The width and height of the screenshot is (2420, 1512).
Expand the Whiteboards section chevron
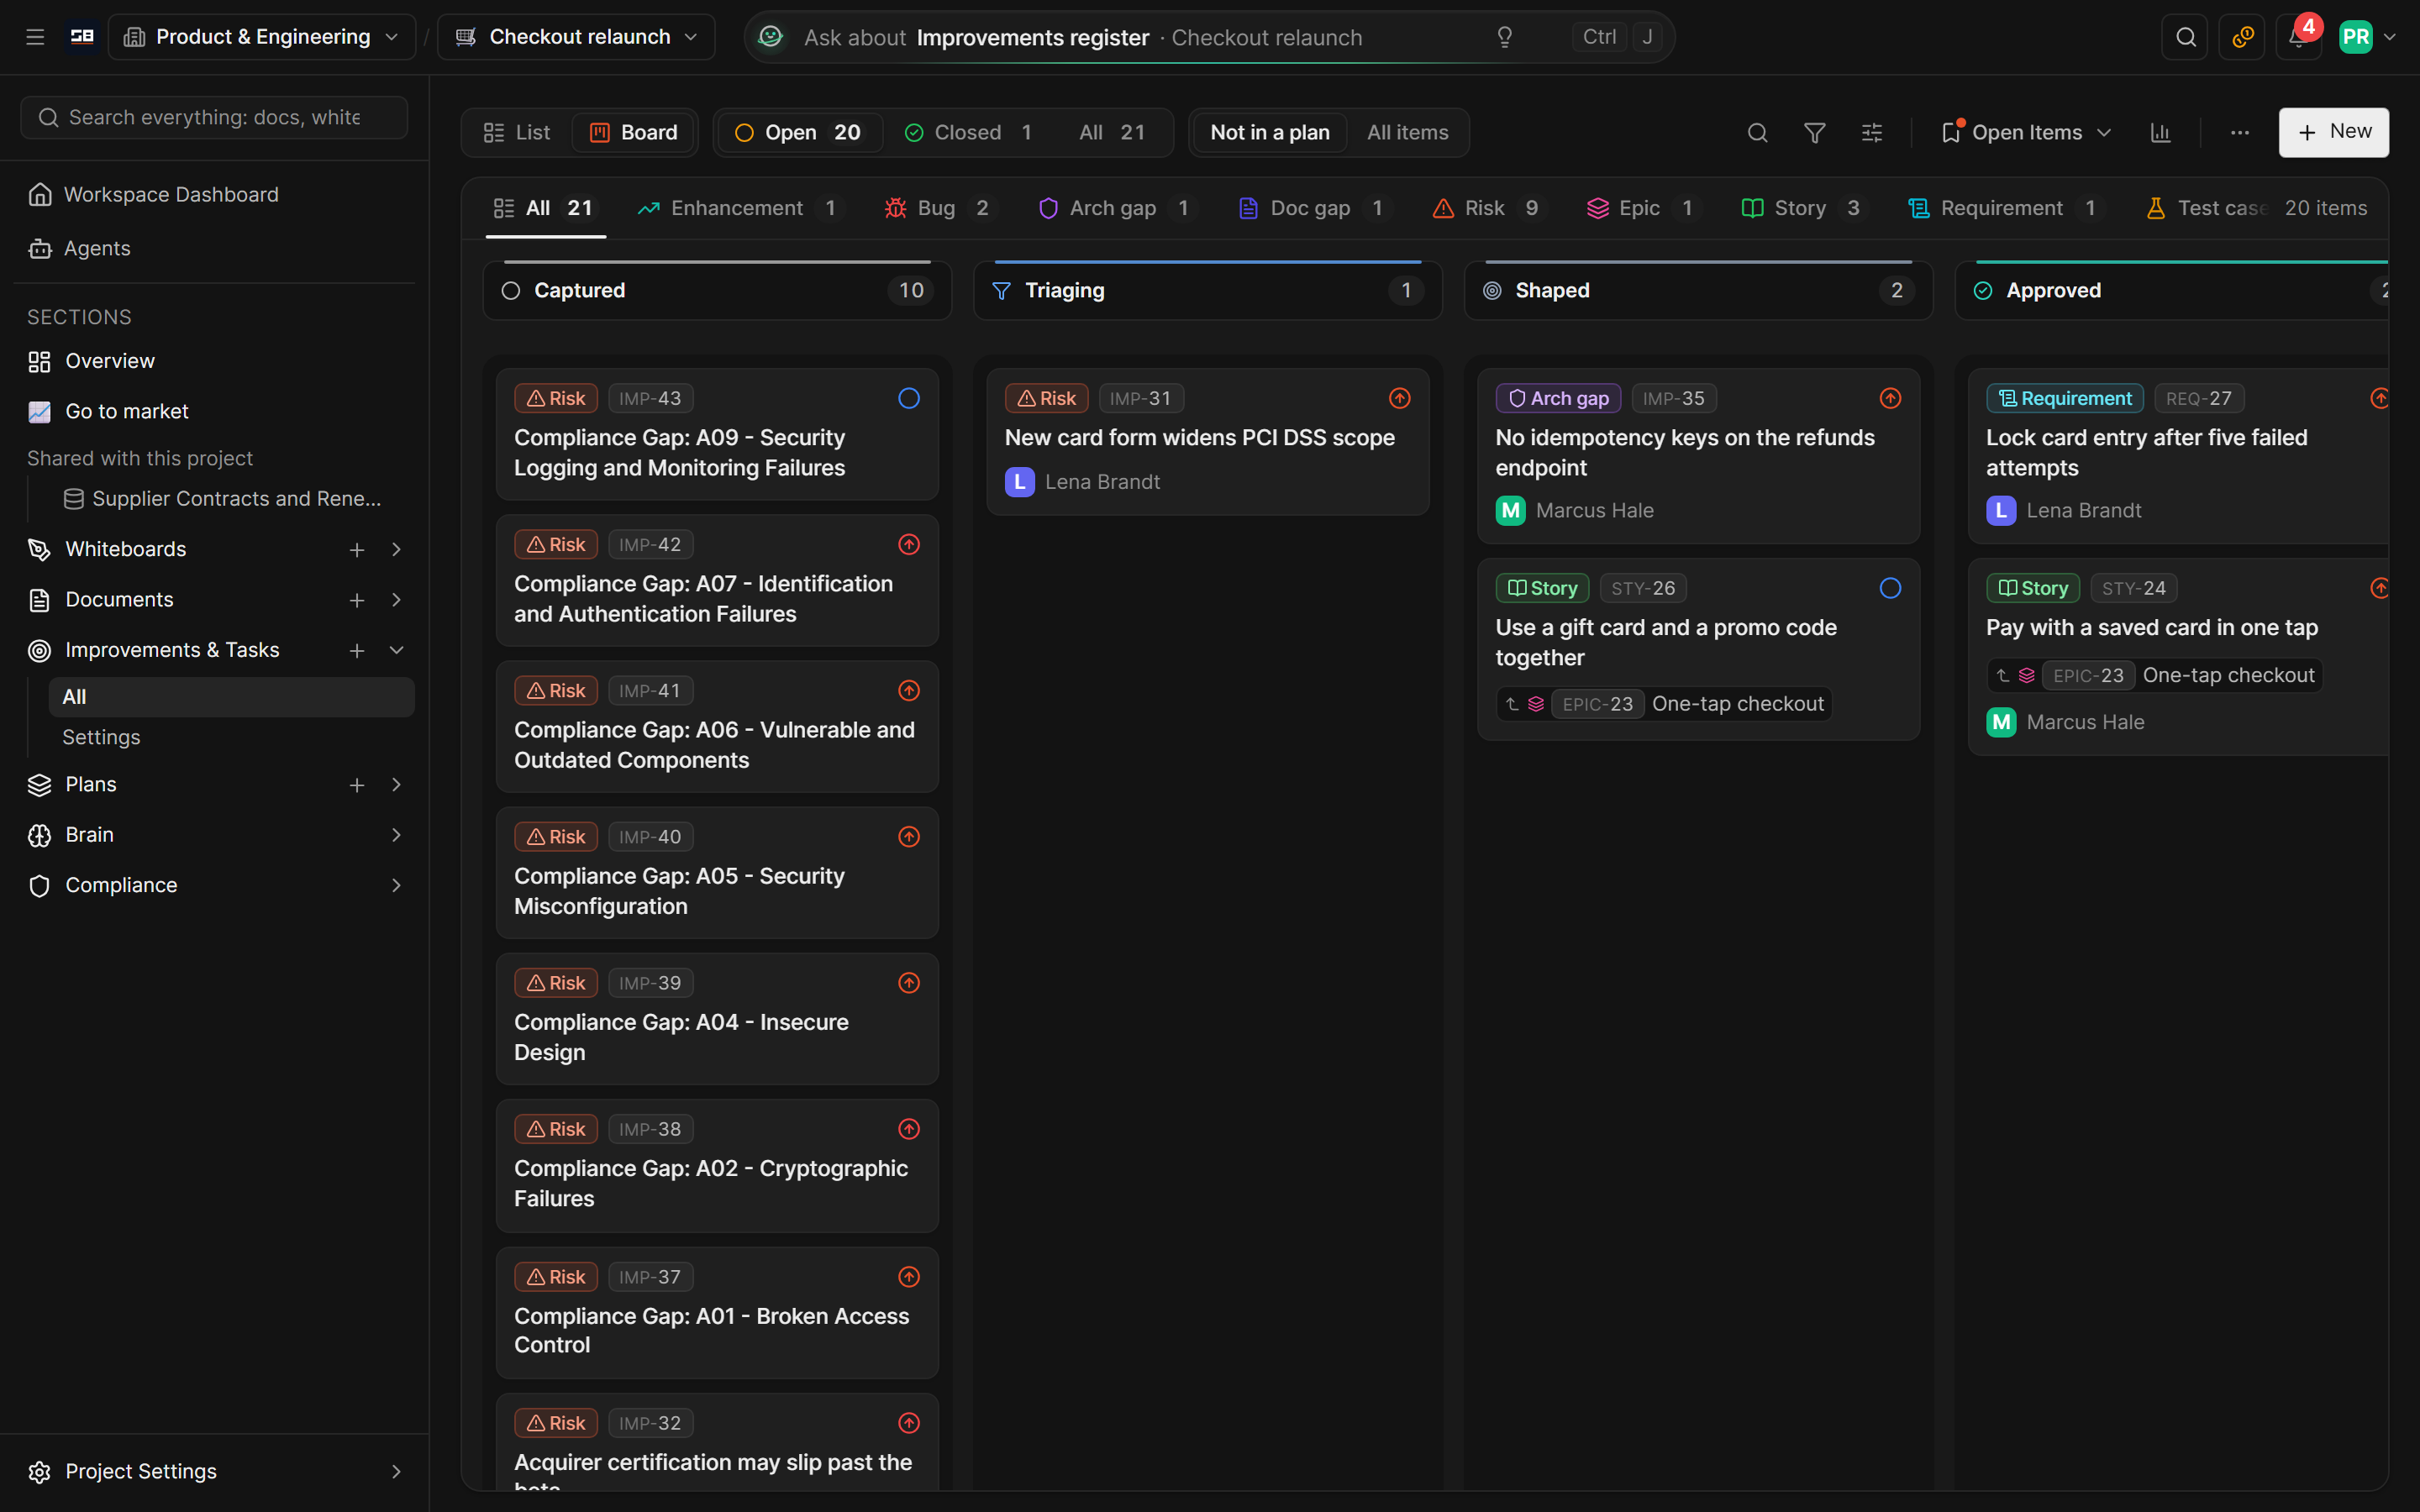(x=396, y=549)
